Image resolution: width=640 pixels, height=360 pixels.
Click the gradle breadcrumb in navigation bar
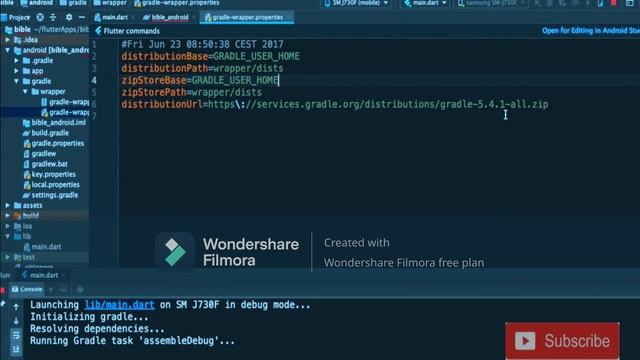73,3
